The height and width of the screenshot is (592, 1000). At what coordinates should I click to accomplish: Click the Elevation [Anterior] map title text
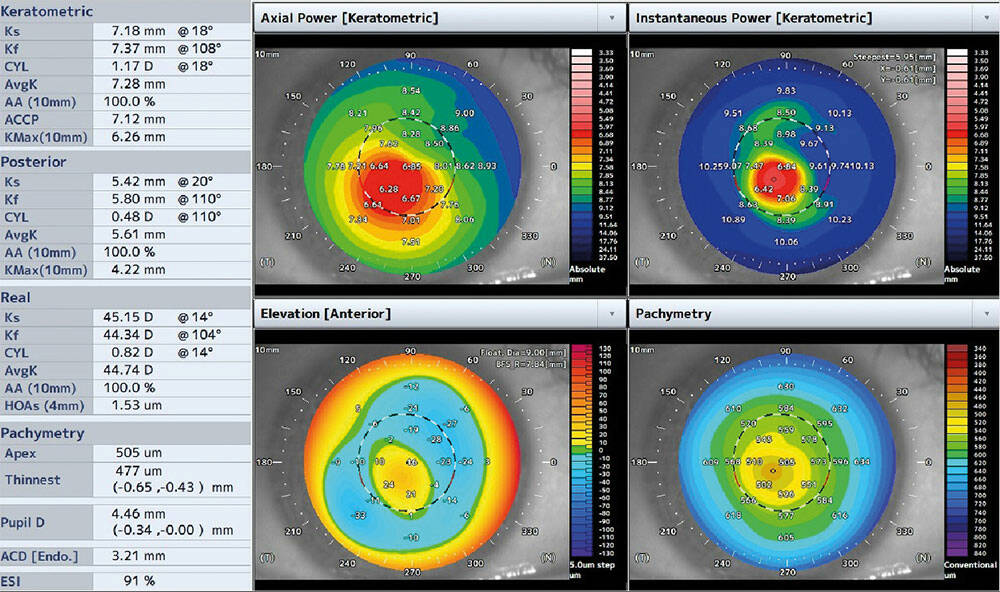325,313
